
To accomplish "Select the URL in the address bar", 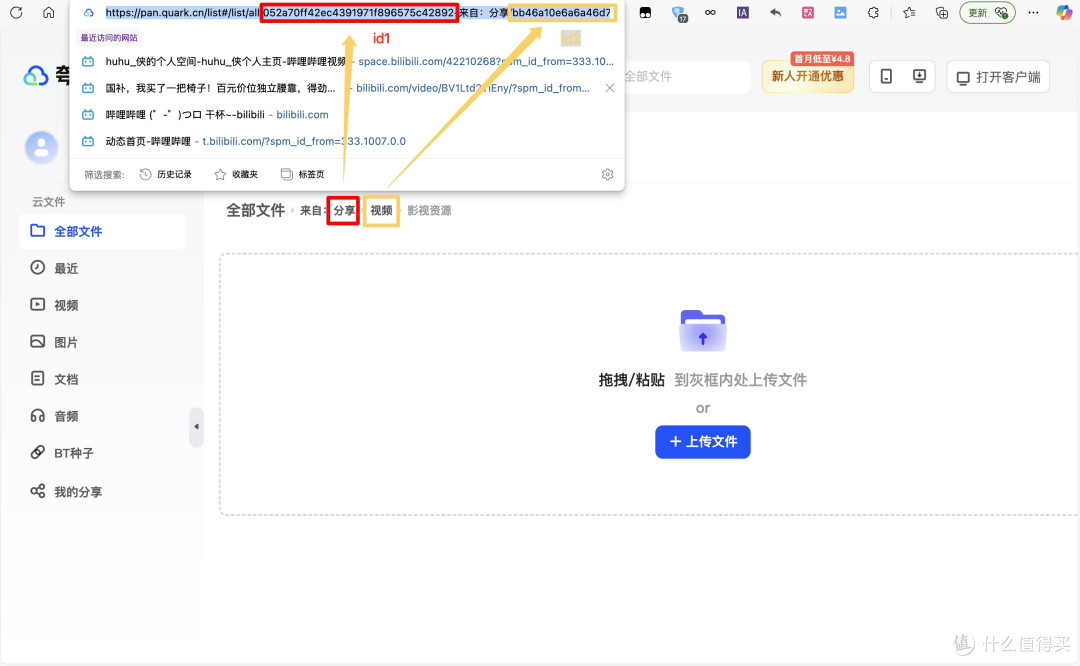I will click(x=358, y=12).
